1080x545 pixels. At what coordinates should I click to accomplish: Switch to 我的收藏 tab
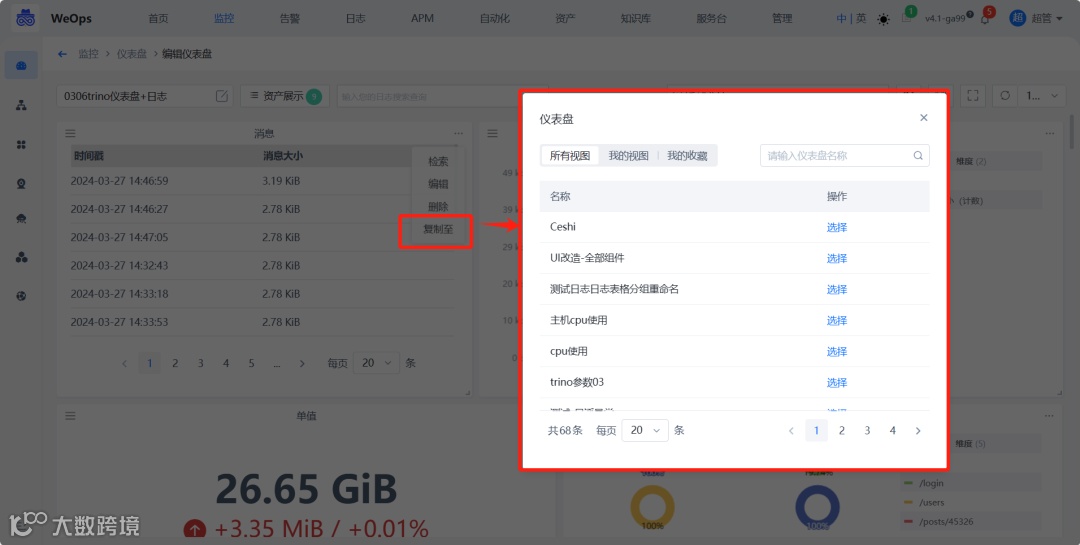(687, 156)
